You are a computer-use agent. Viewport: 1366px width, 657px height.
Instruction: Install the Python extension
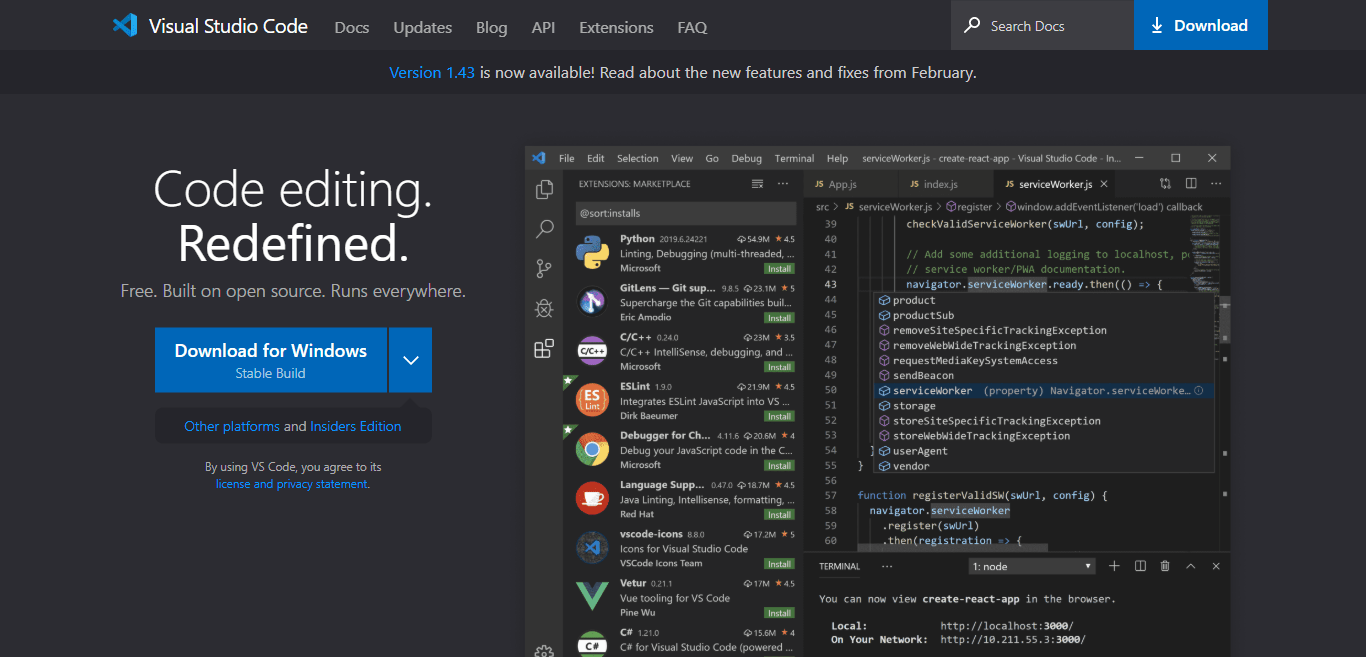779,268
